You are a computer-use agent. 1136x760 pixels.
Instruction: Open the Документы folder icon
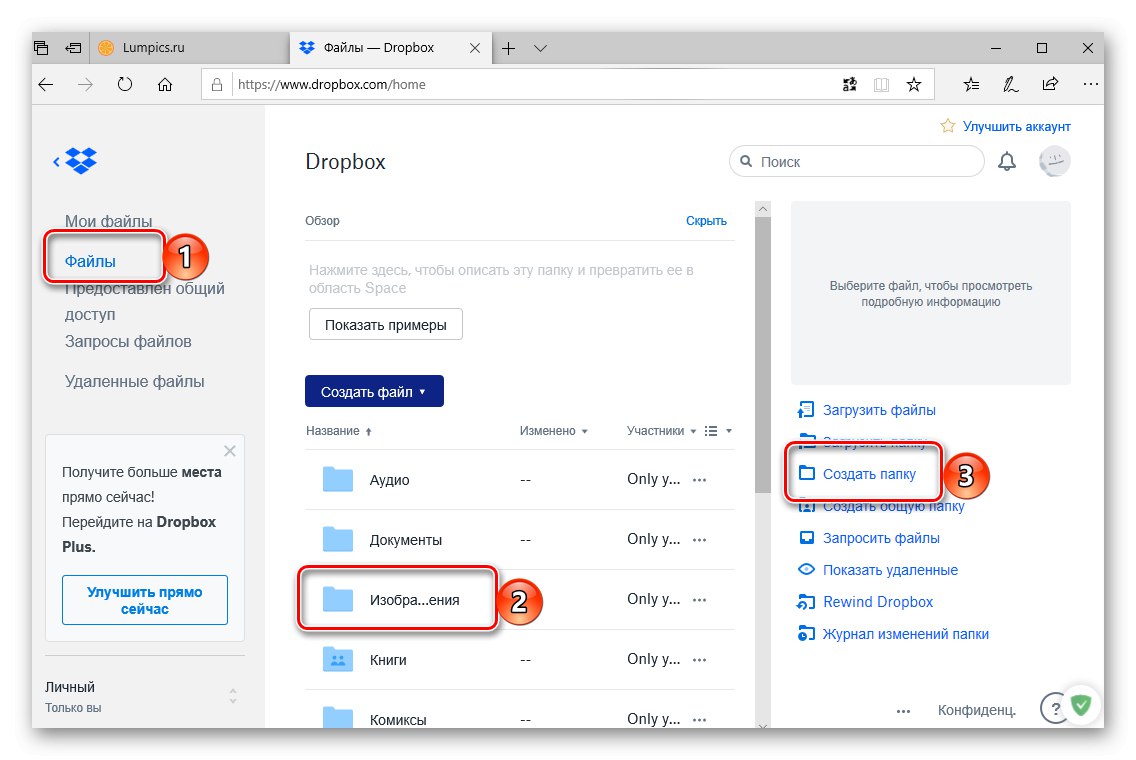pos(338,540)
